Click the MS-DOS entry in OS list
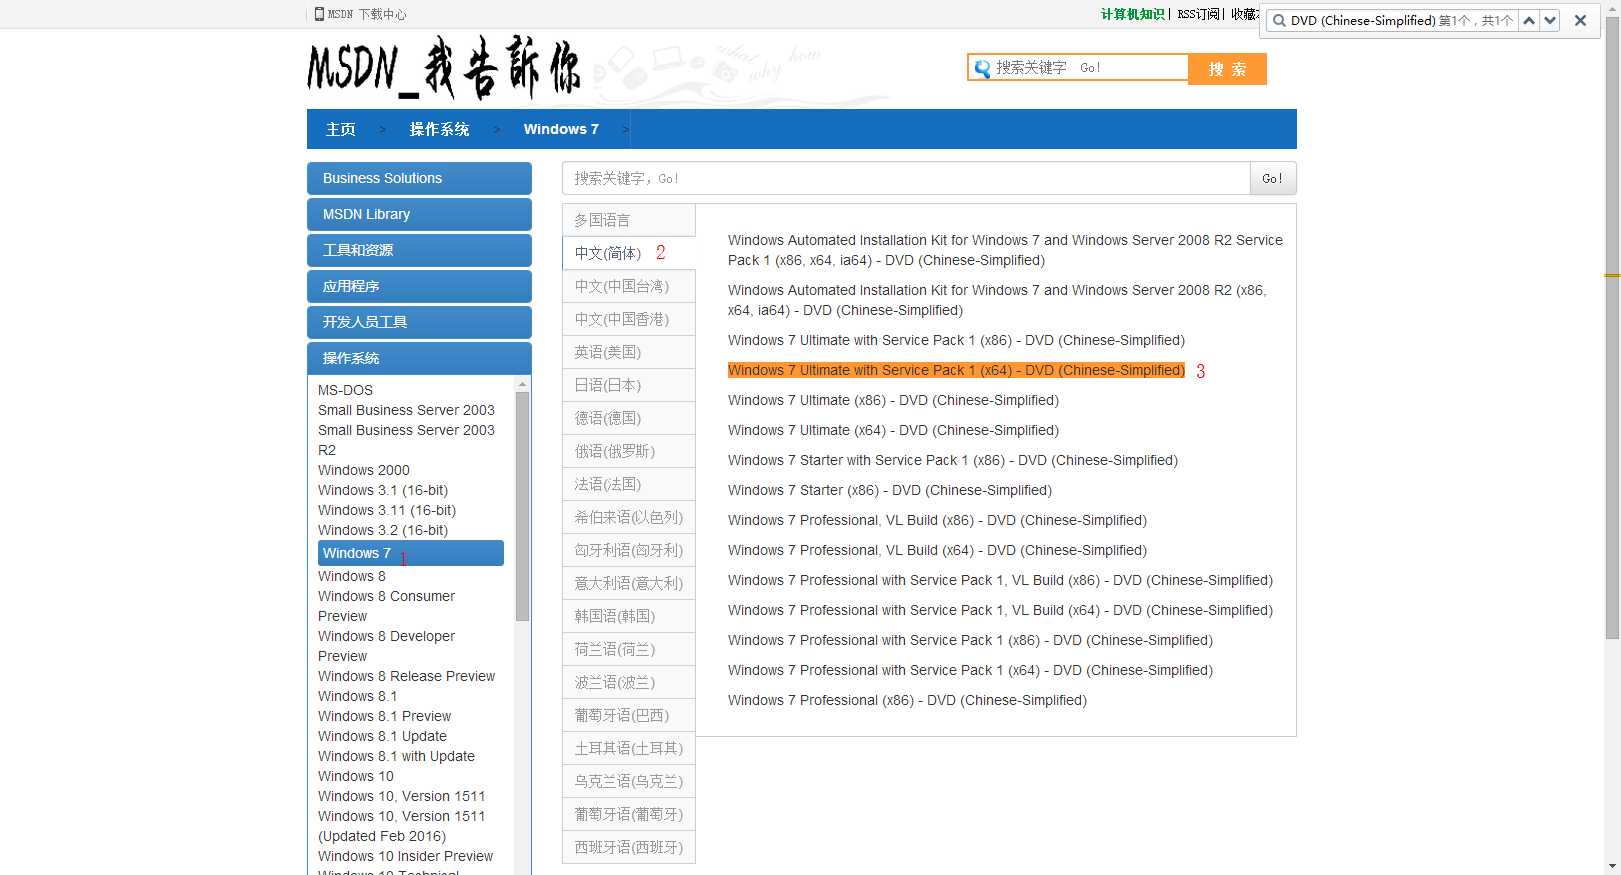 pyautogui.click(x=345, y=390)
